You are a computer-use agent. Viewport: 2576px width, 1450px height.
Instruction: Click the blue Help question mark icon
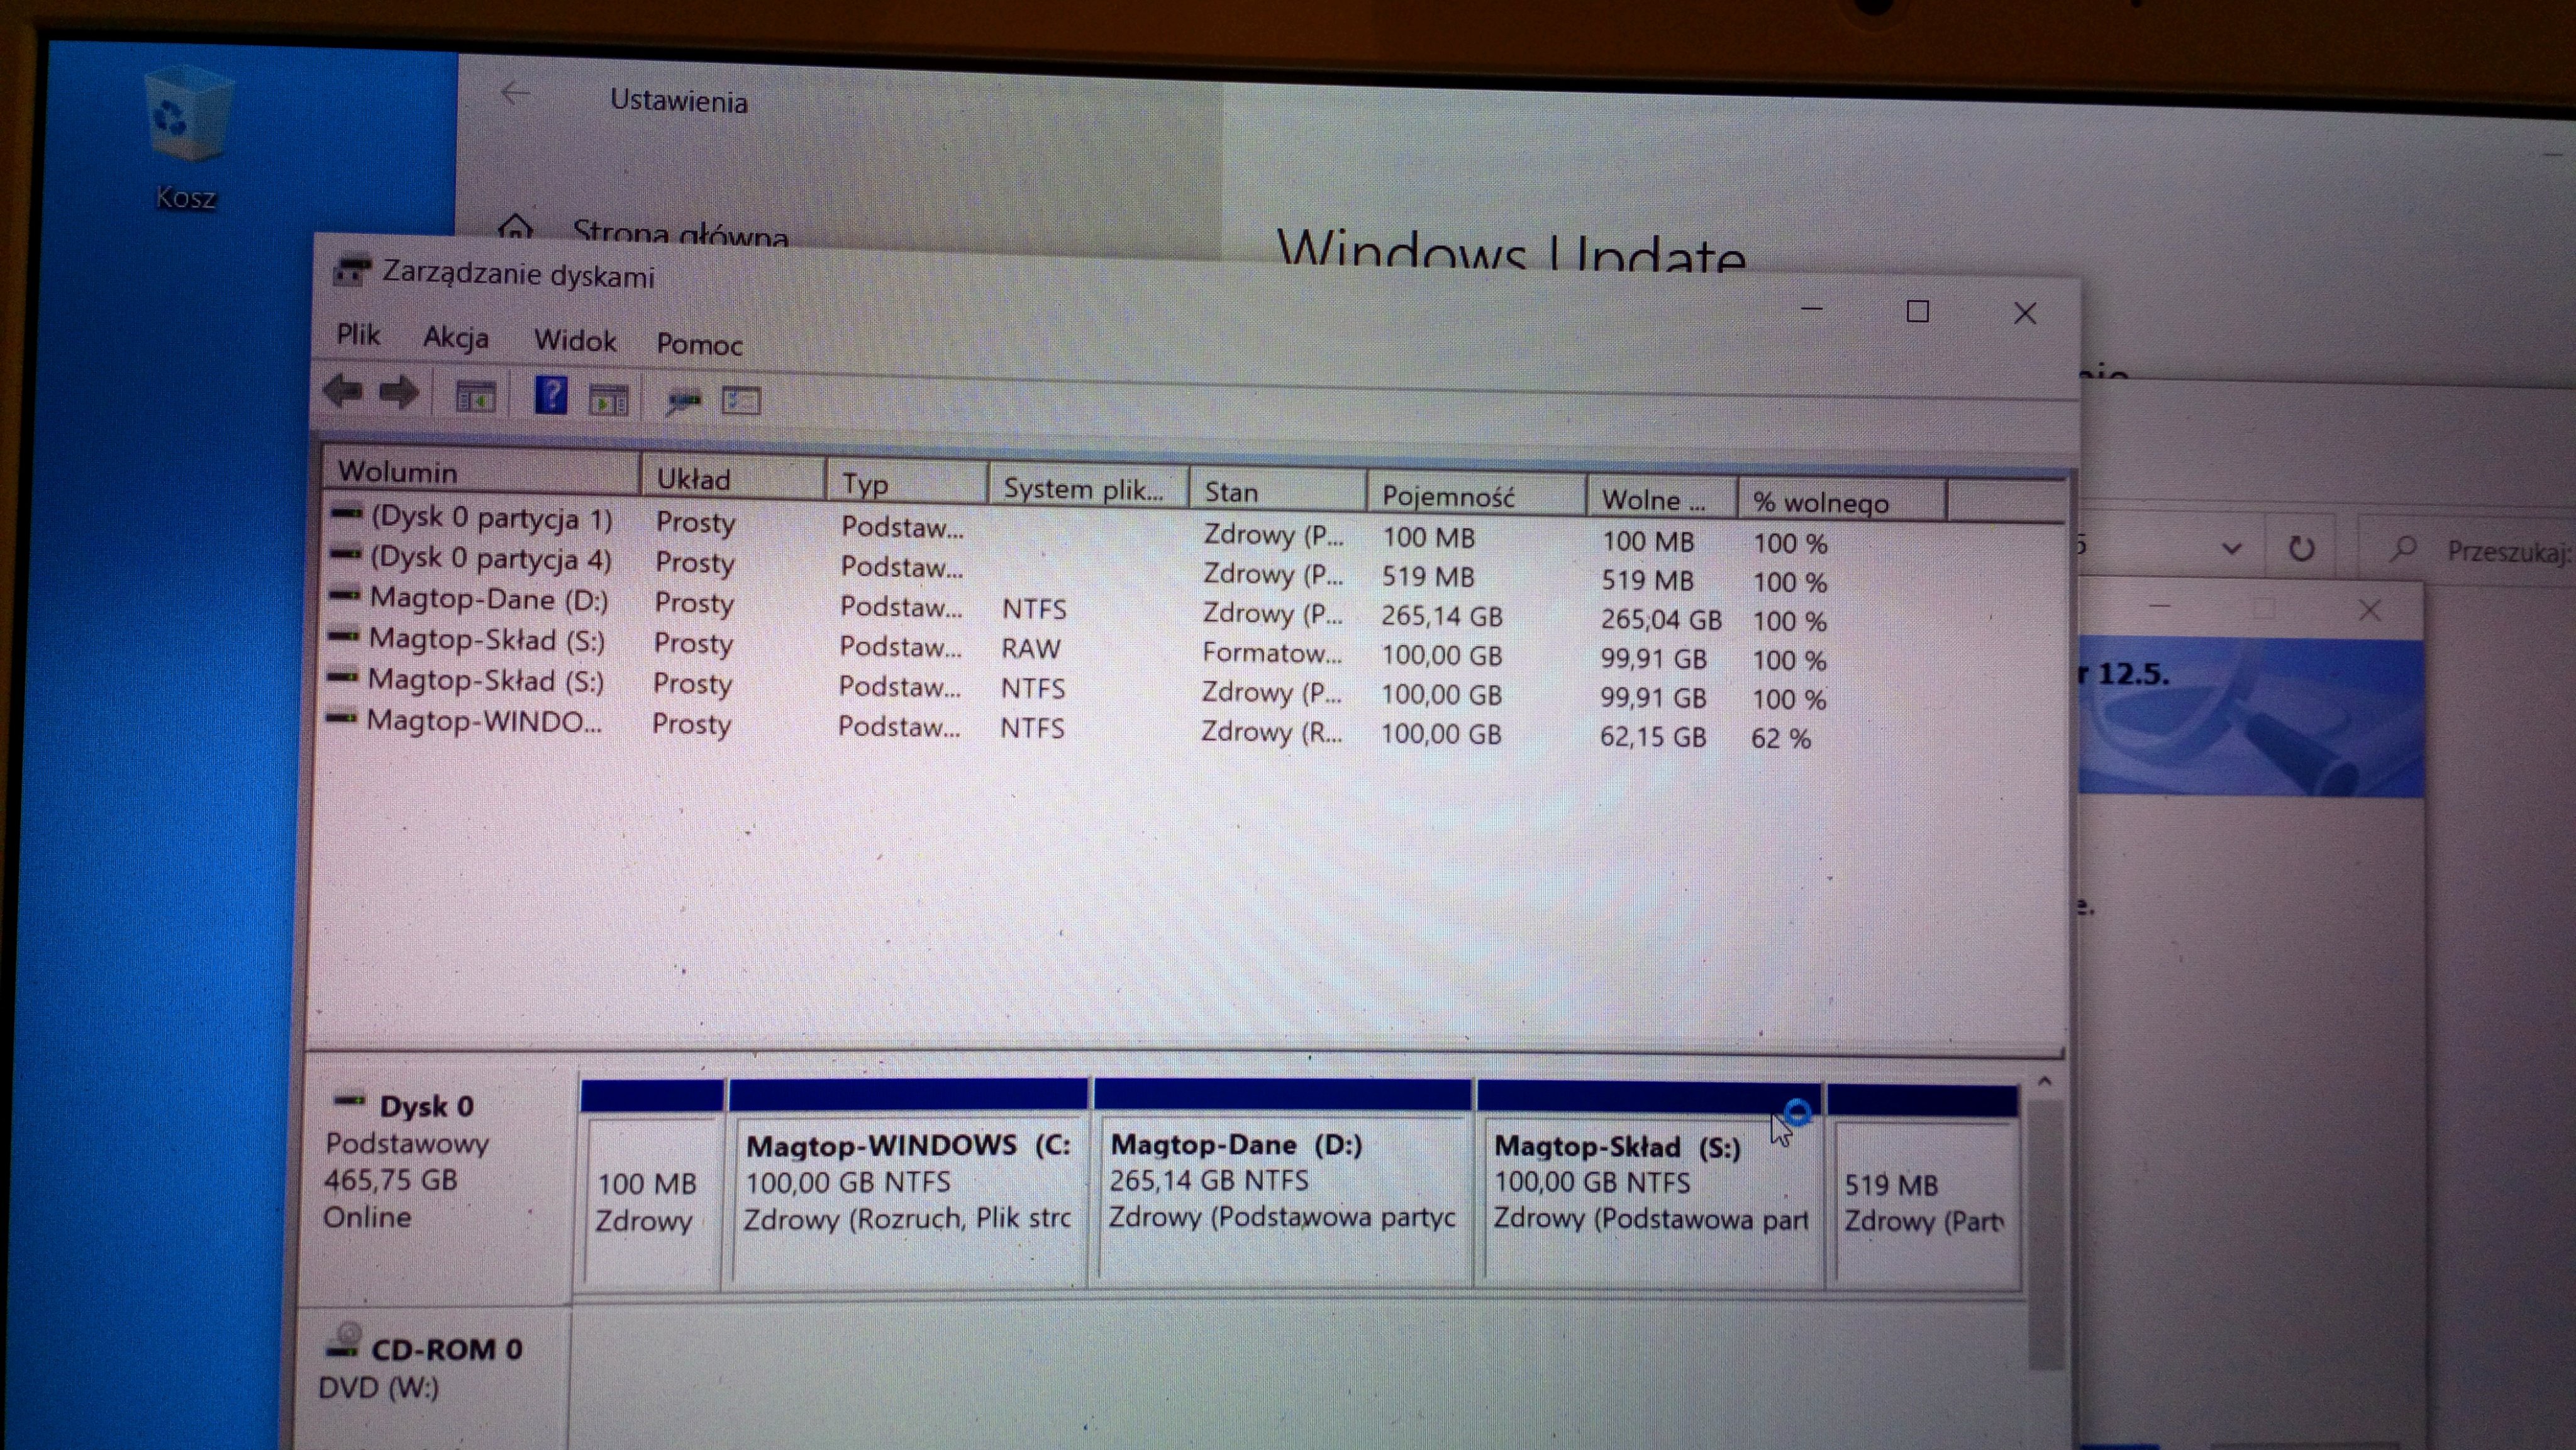[x=550, y=395]
